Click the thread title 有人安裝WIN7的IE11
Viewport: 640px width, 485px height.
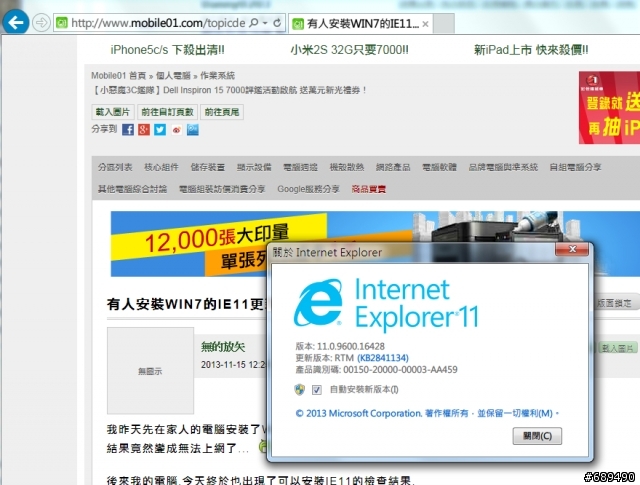(x=186, y=304)
